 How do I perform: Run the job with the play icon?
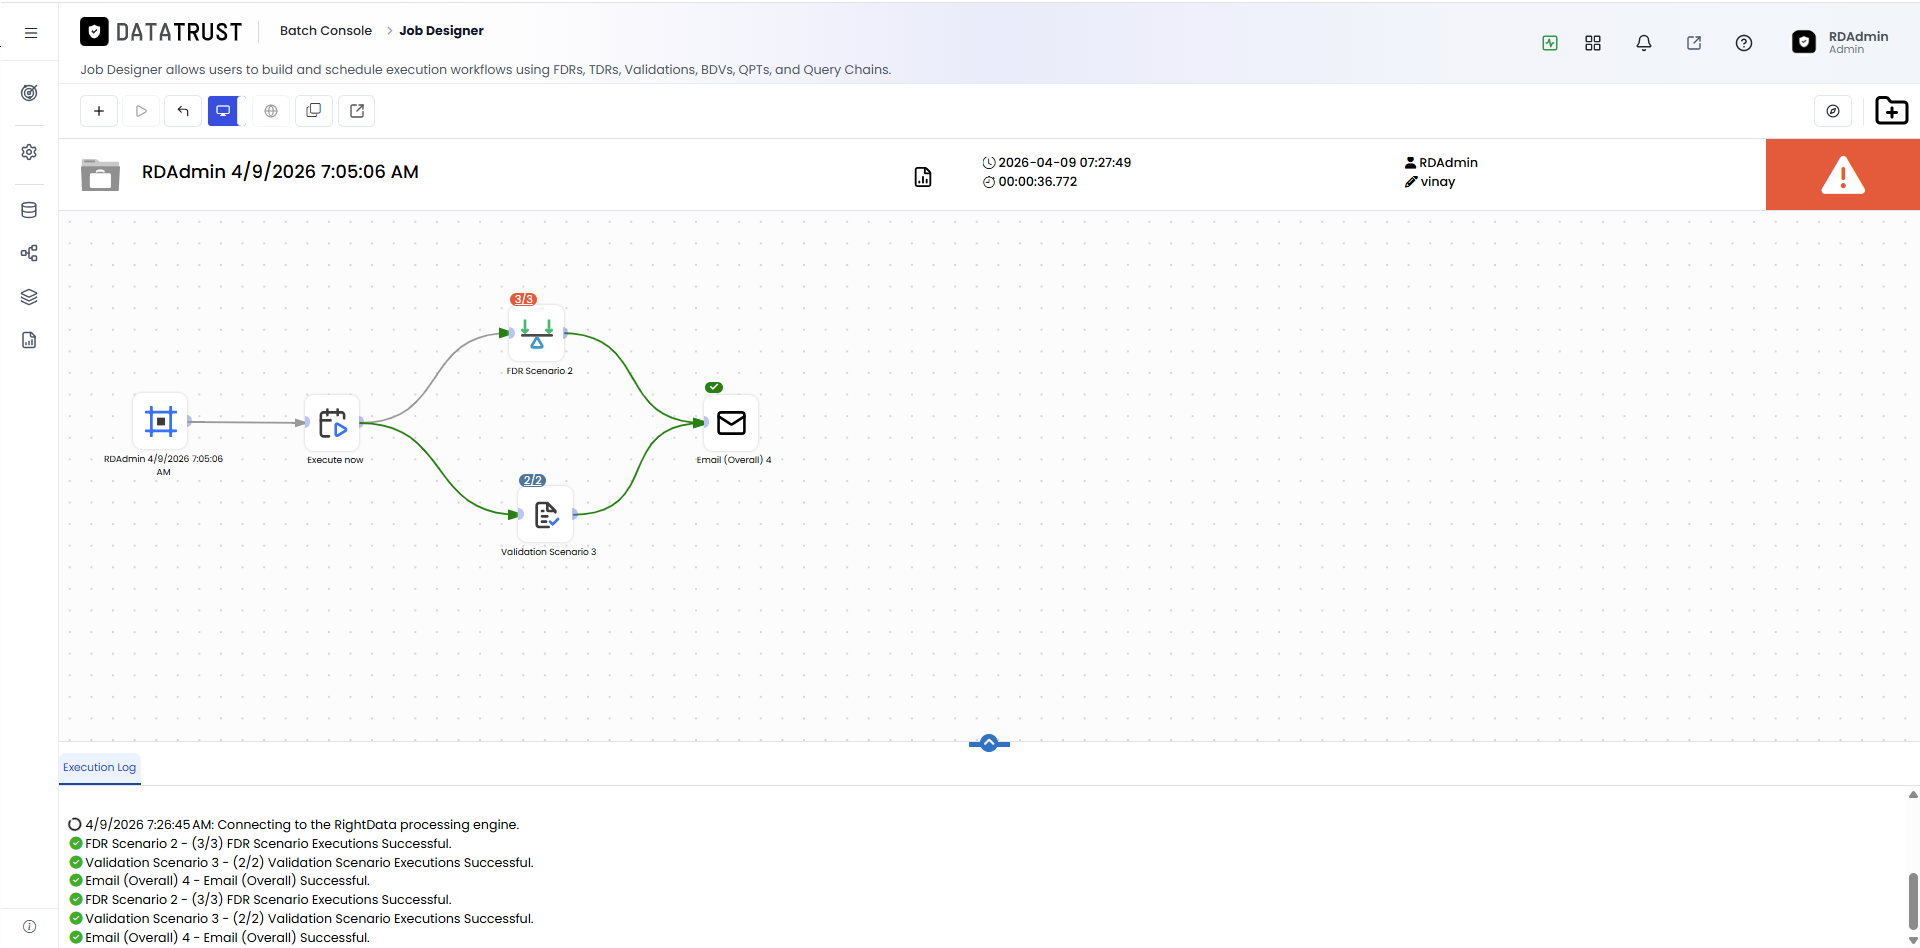[x=141, y=111]
